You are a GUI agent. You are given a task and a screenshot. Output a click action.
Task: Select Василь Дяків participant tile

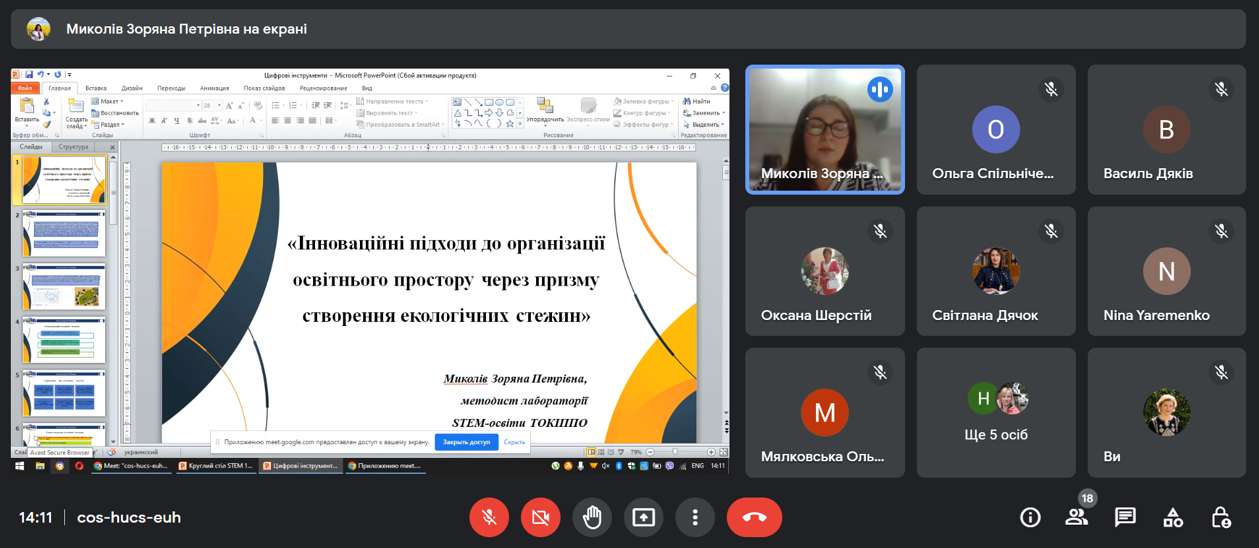pyautogui.click(x=1167, y=129)
